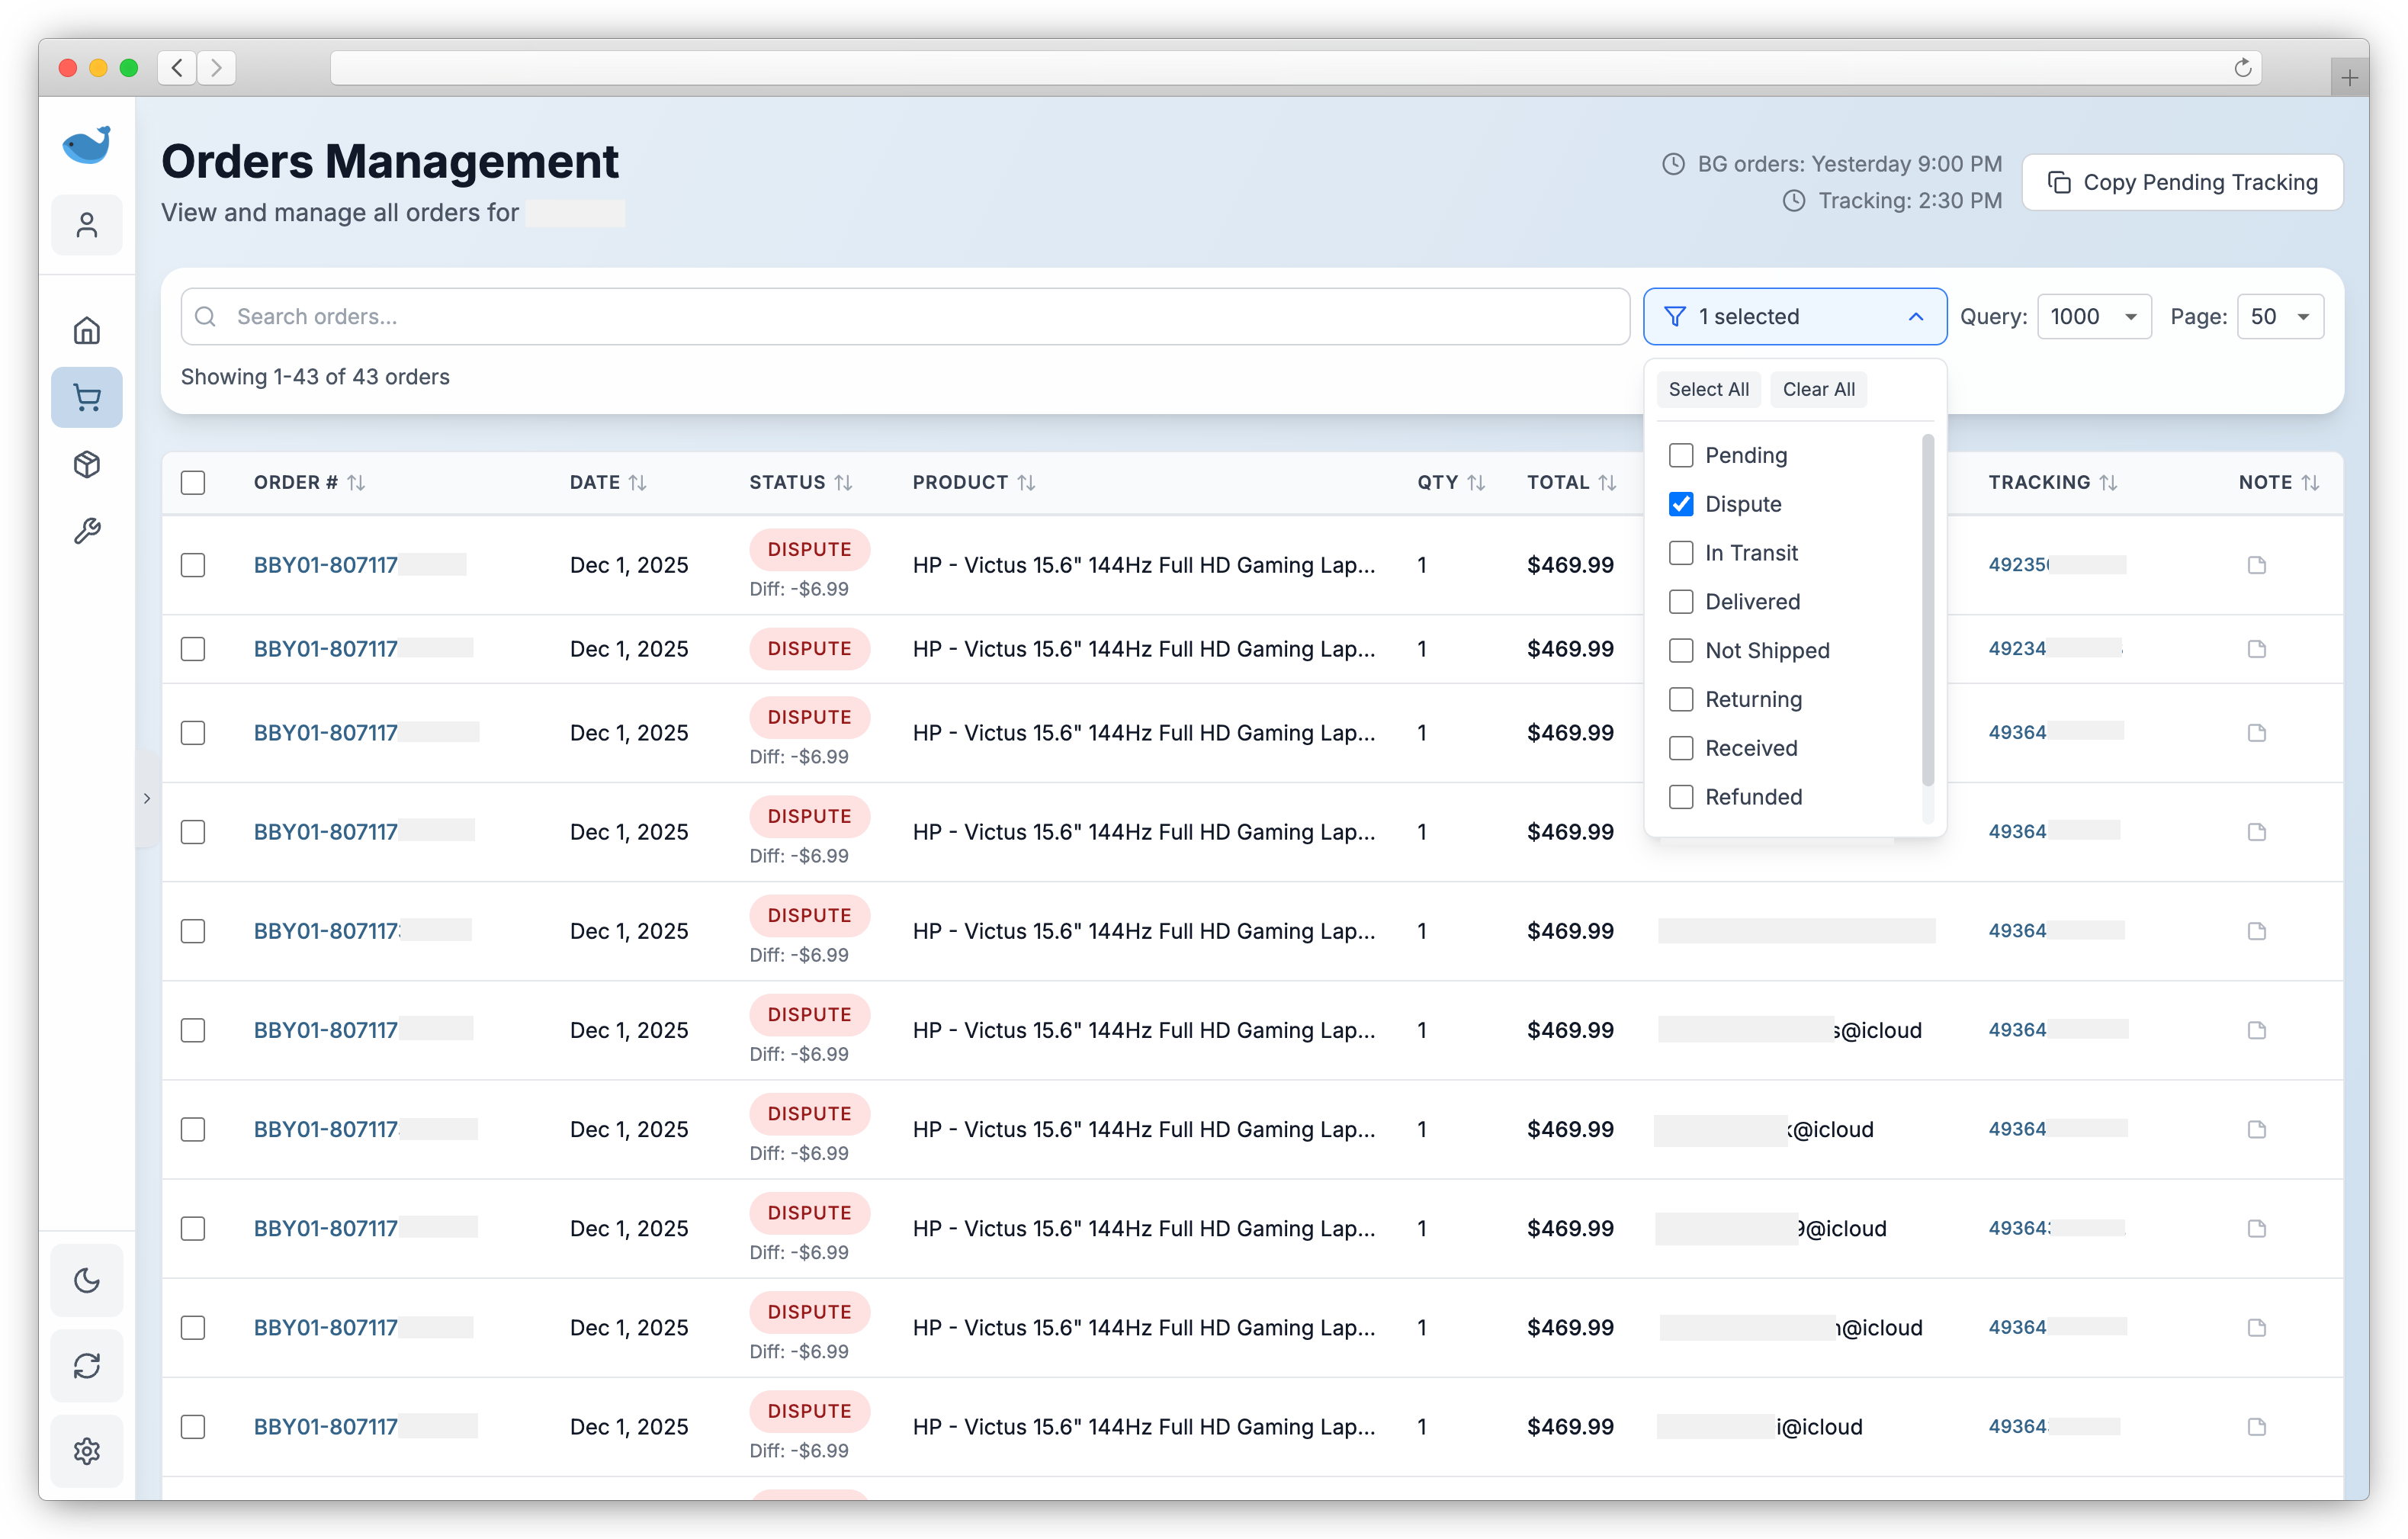This screenshot has width=2408, height=1539.
Task: Open the wrench tools icon in the sidebar
Action: pyautogui.click(x=87, y=531)
